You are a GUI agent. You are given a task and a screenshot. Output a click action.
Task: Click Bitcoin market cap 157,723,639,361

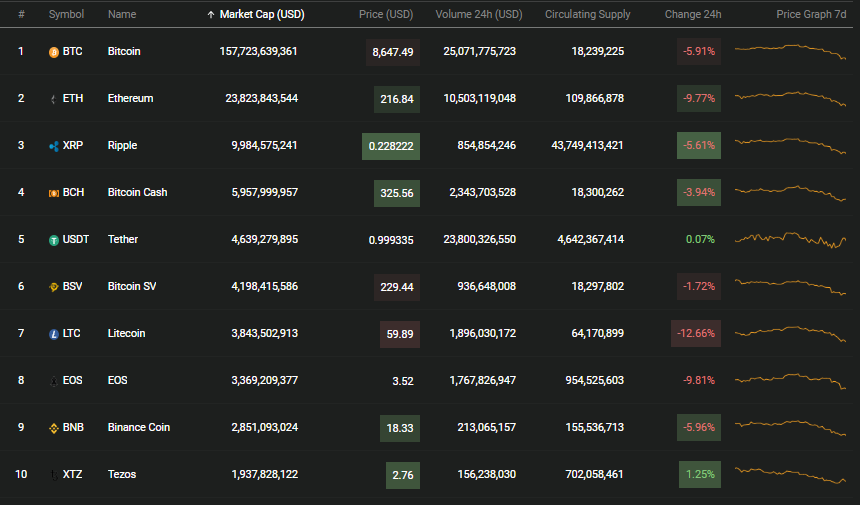pyautogui.click(x=258, y=52)
